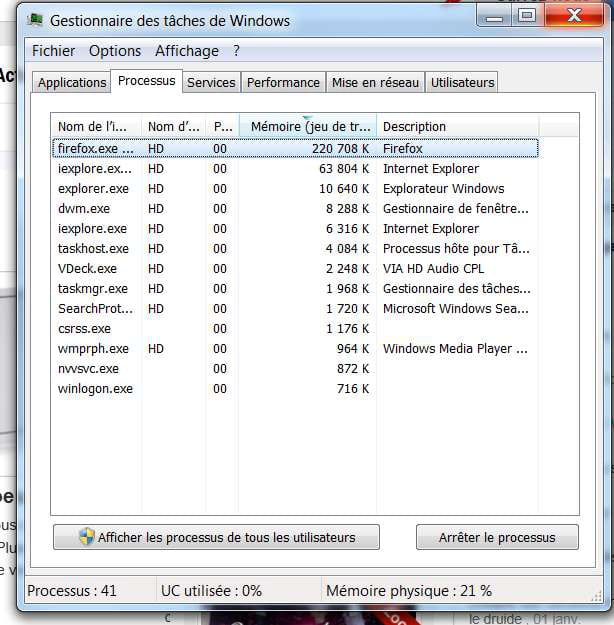This screenshot has width=614, height=625.
Task: Select the taskmgr.exe process
Action: click(x=295, y=289)
